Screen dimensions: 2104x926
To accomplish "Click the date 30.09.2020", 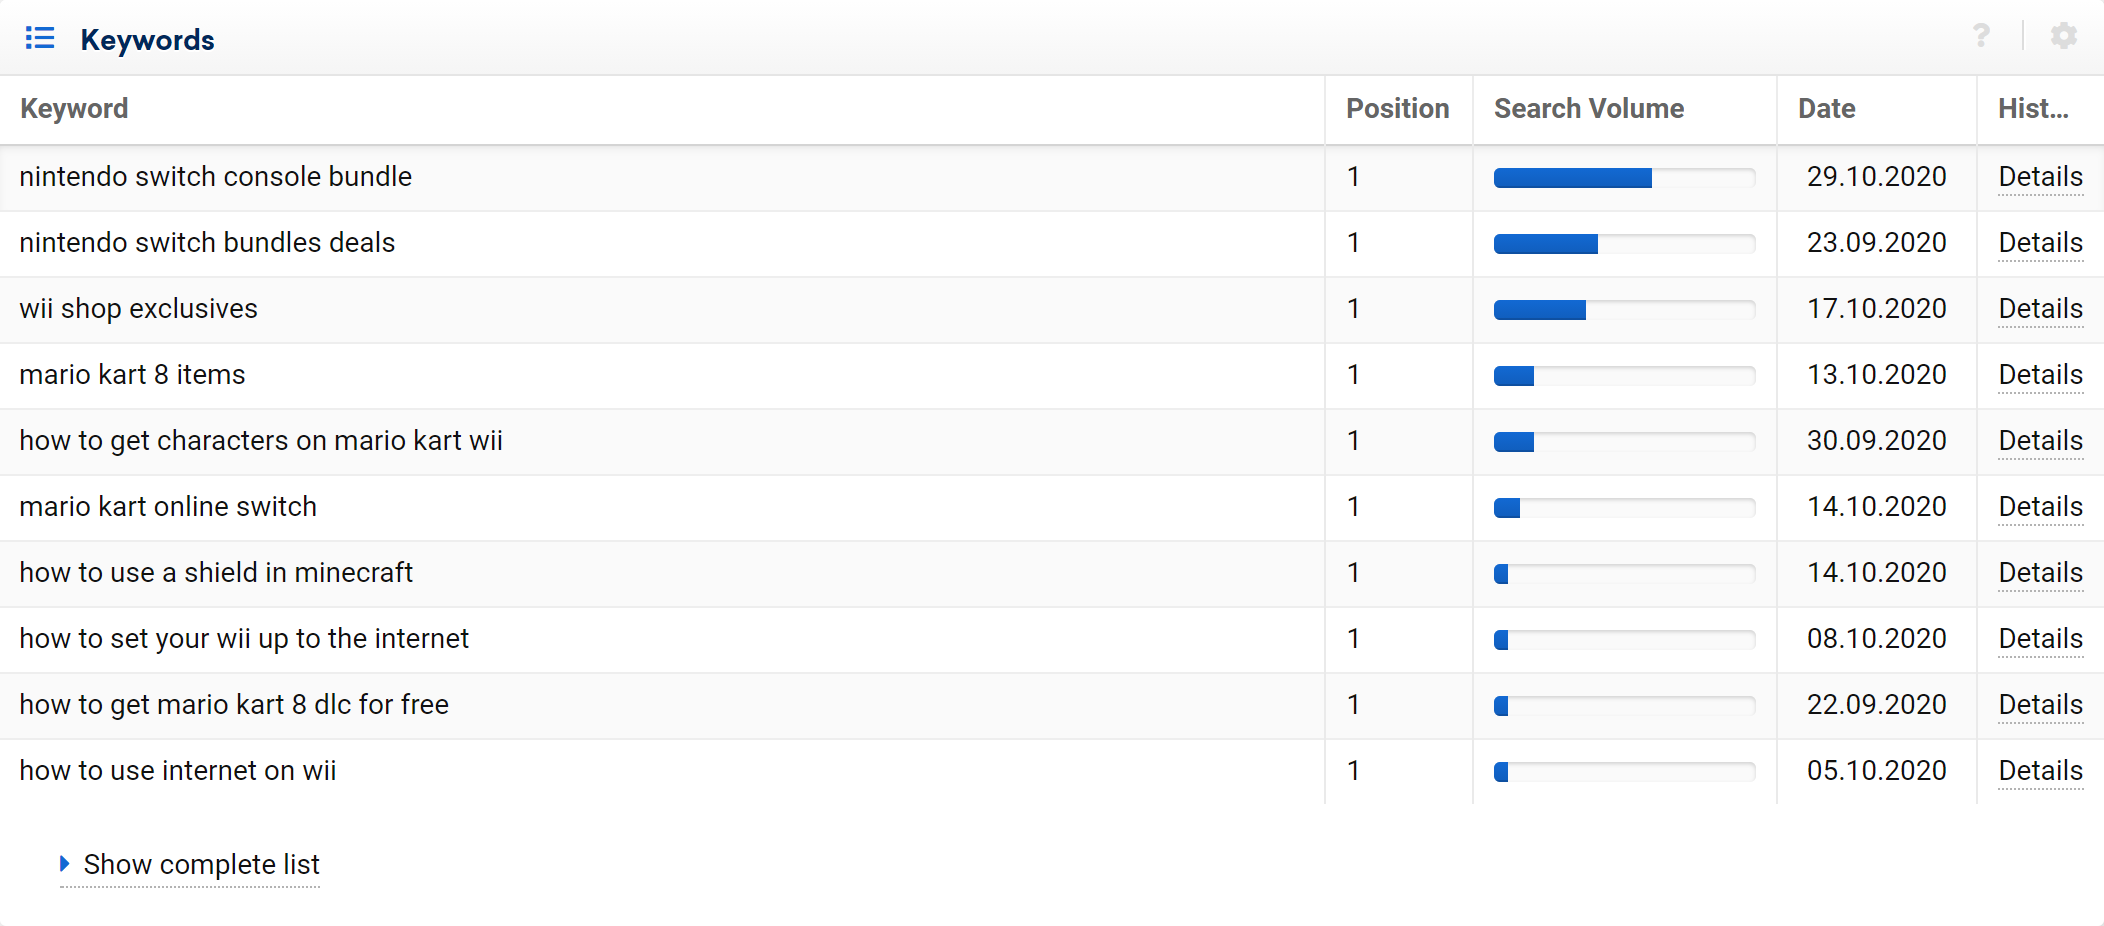I will coord(1876,441).
